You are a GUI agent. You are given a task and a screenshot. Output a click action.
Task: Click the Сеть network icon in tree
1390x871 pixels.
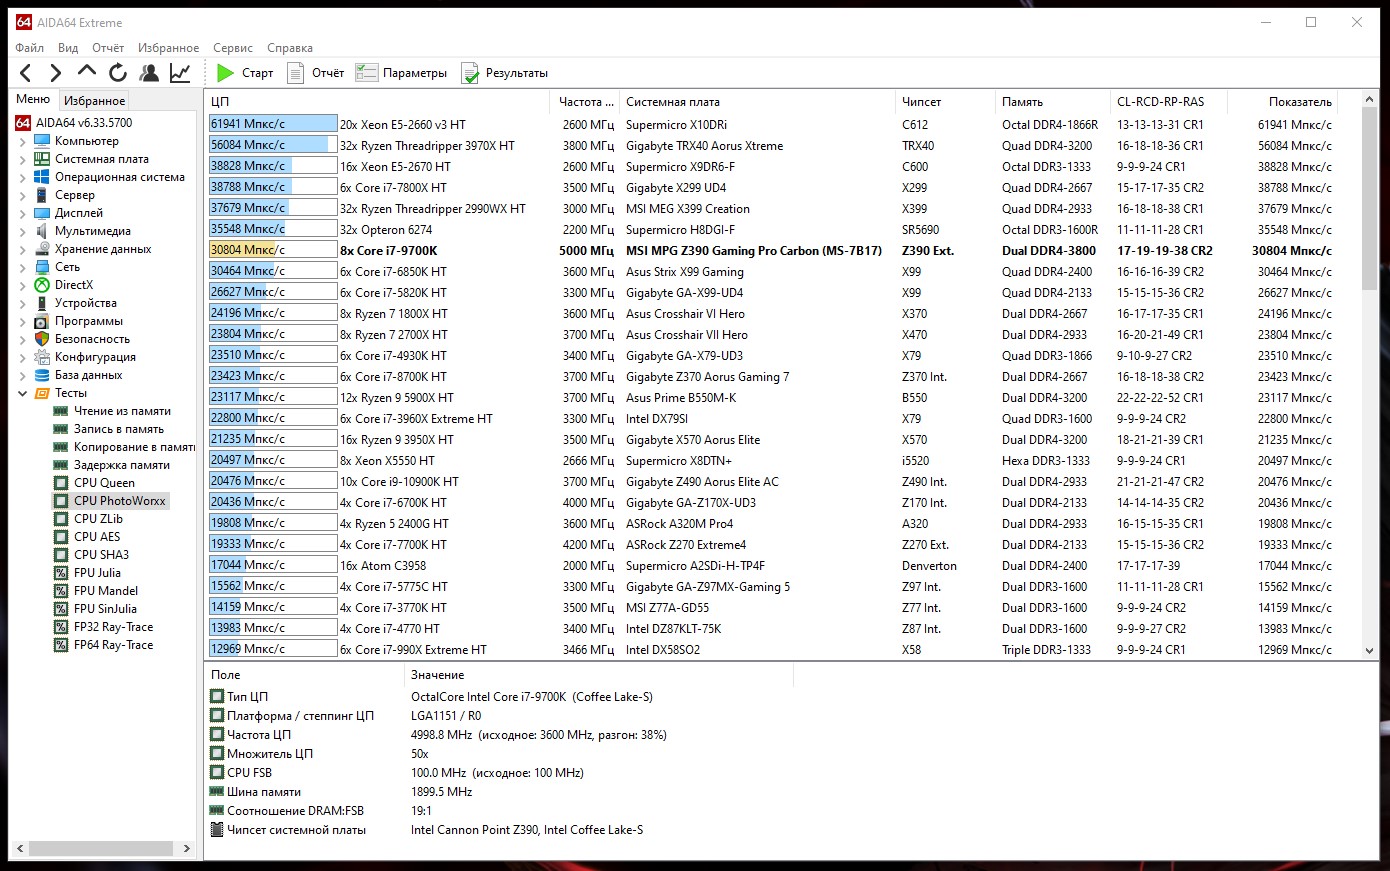click(x=42, y=267)
